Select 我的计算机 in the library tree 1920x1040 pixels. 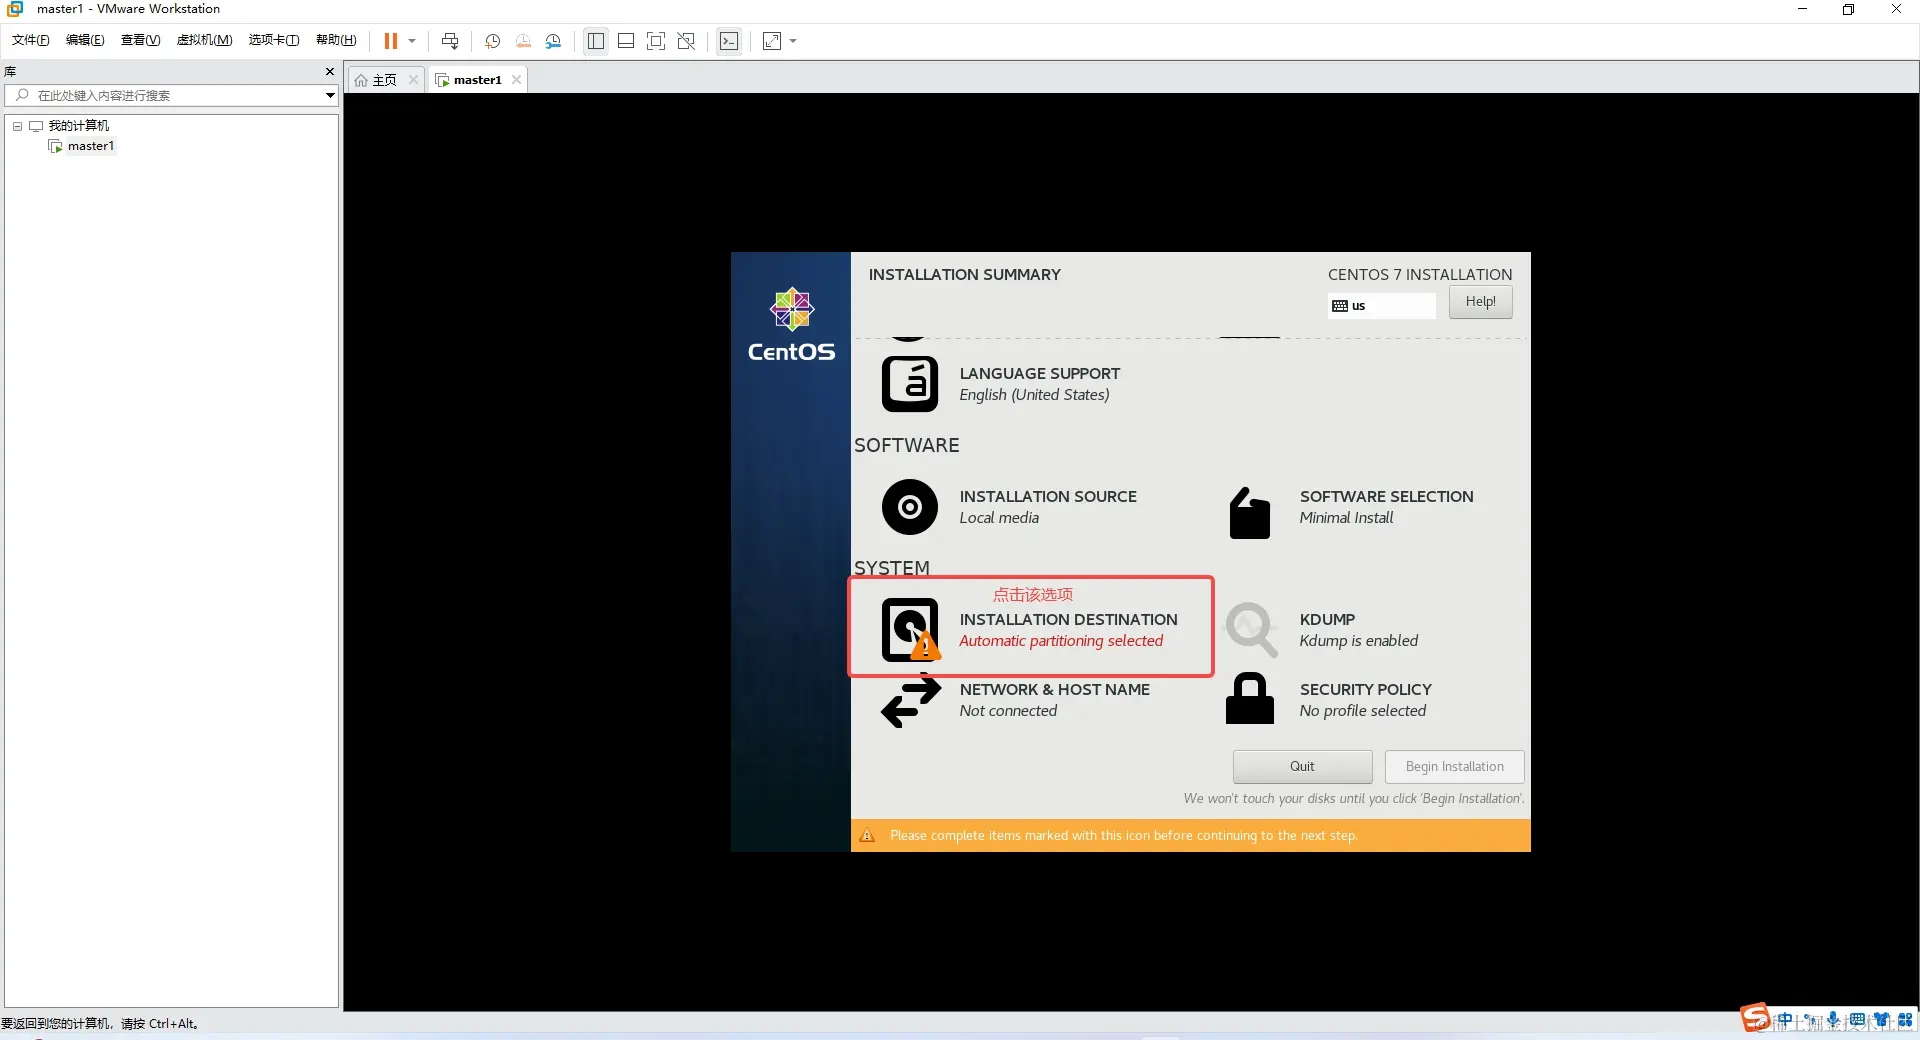click(79, 126)
